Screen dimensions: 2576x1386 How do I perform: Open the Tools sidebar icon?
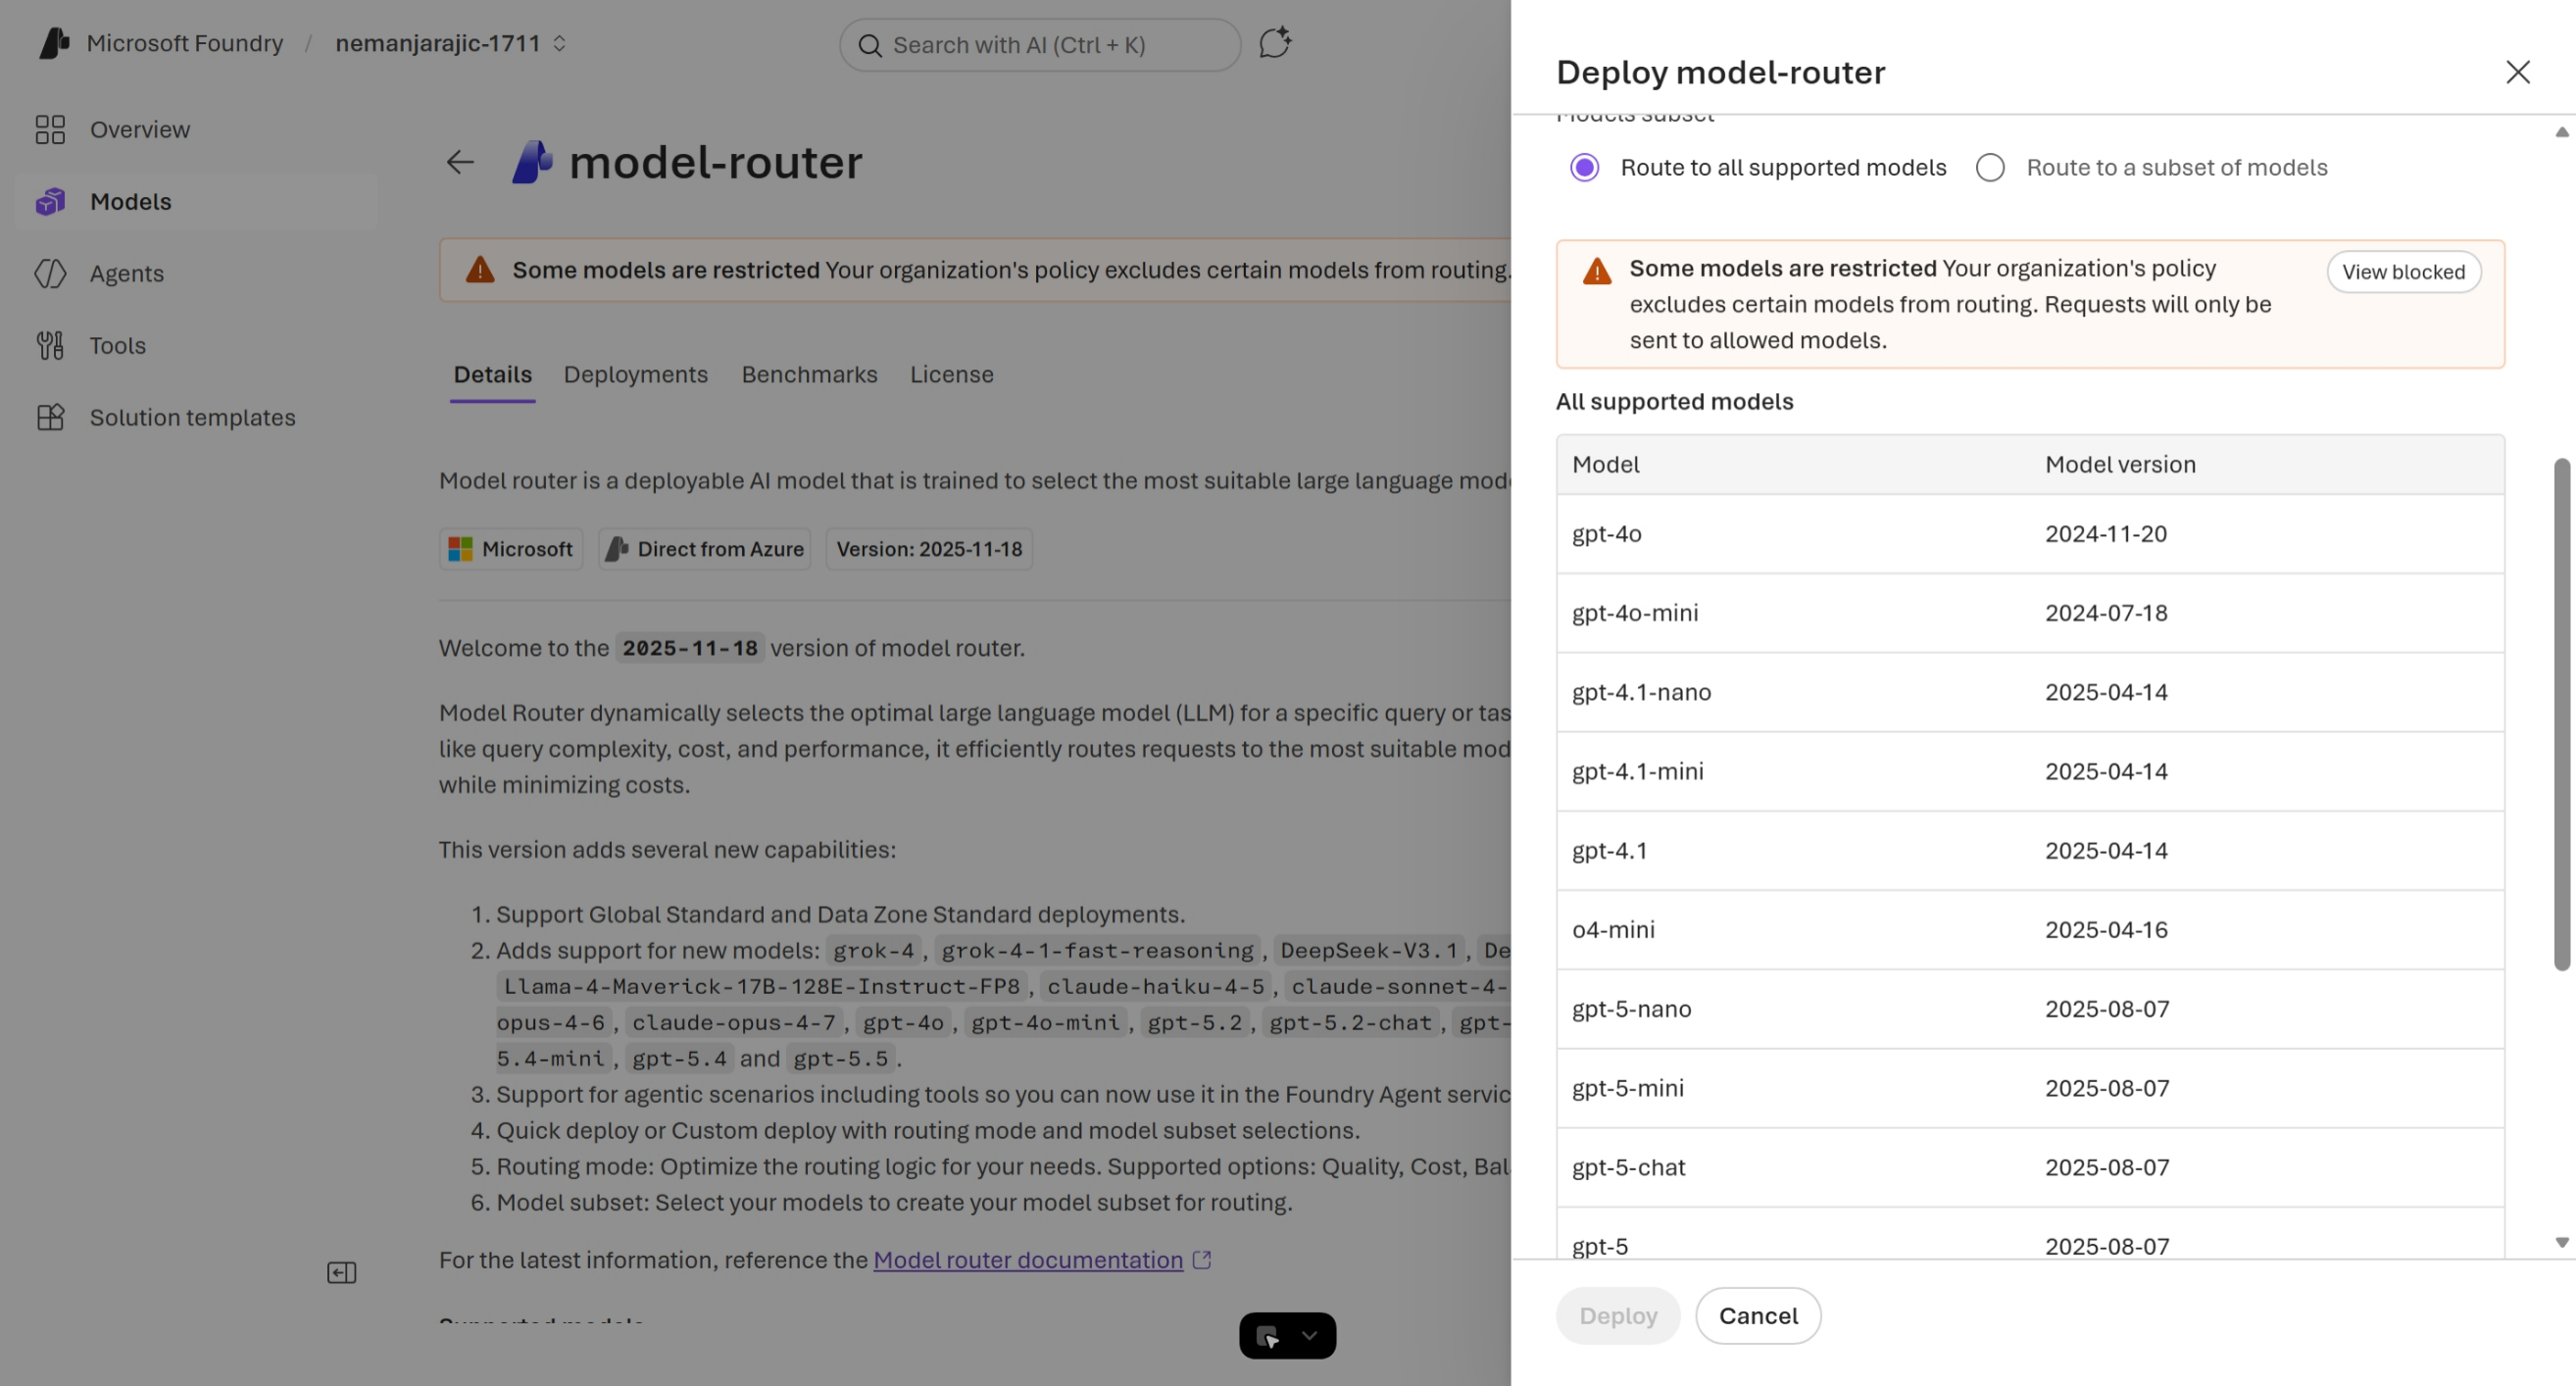pyautogui.click(x=50, y=346)
